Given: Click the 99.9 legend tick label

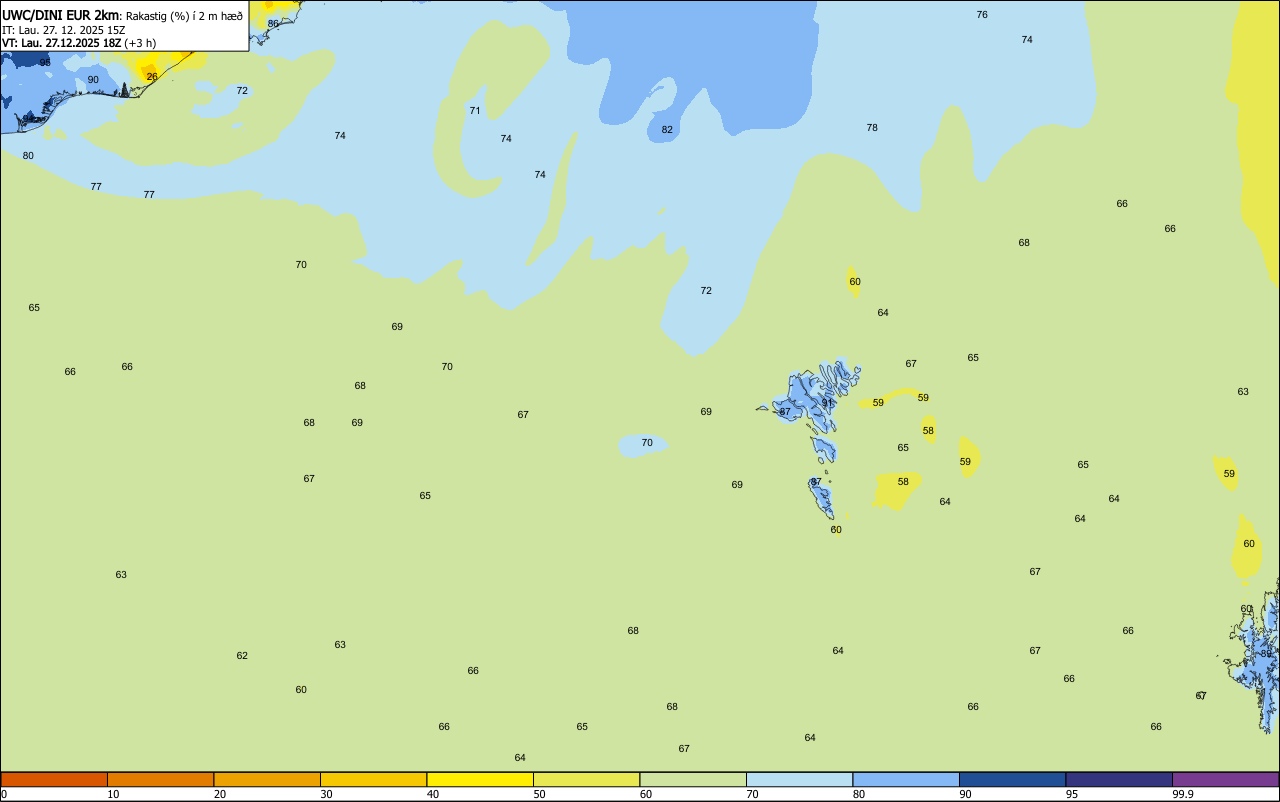Looking at the screenshot, I should pyautogui.click(x=1183, y=794).
